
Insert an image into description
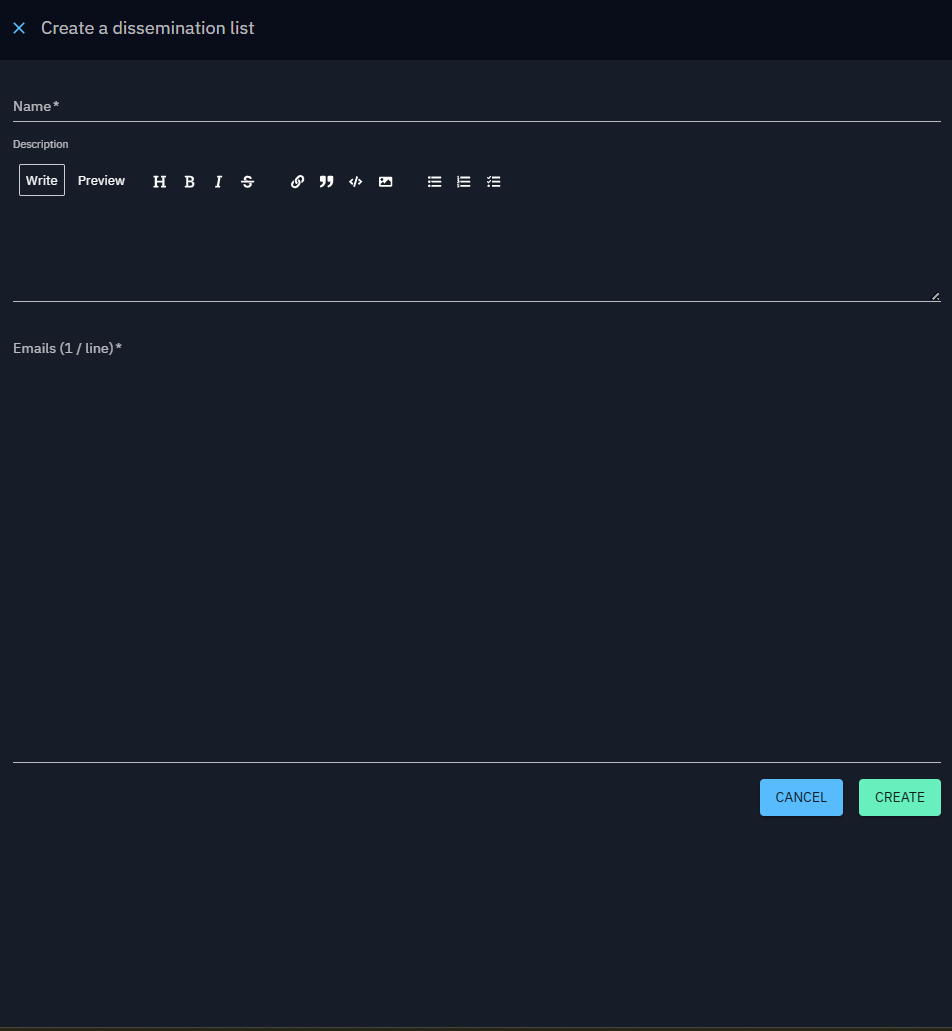pyautogui.click(x=385, y=182)
